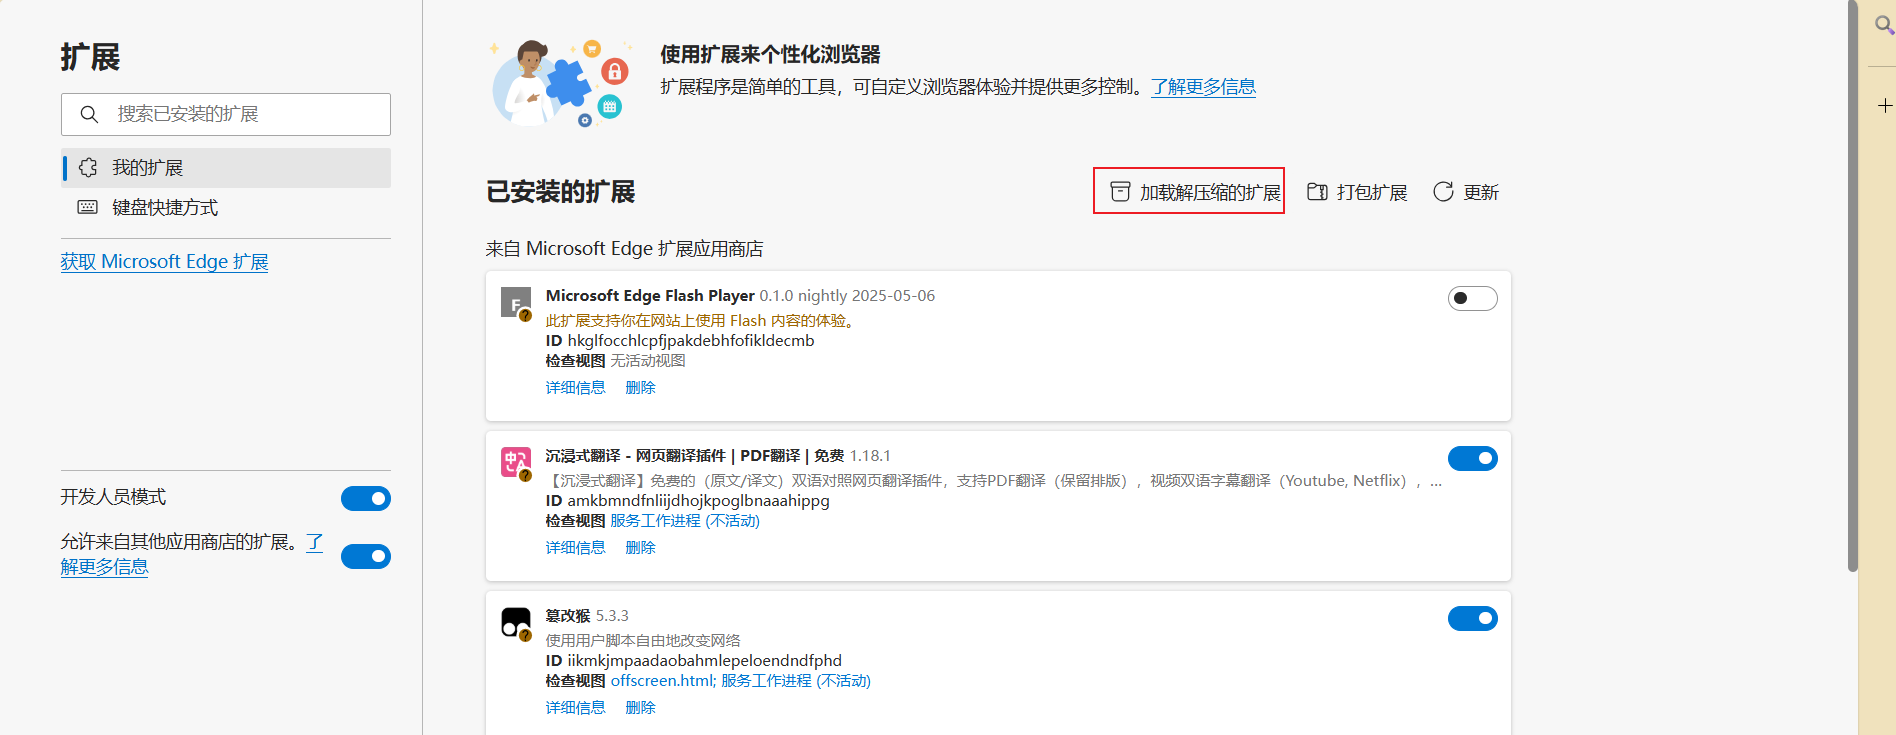Select the My Extensions sidebar item
Image resolution: width=1896 pixels, height=735 pixels.
pos(226,168)
